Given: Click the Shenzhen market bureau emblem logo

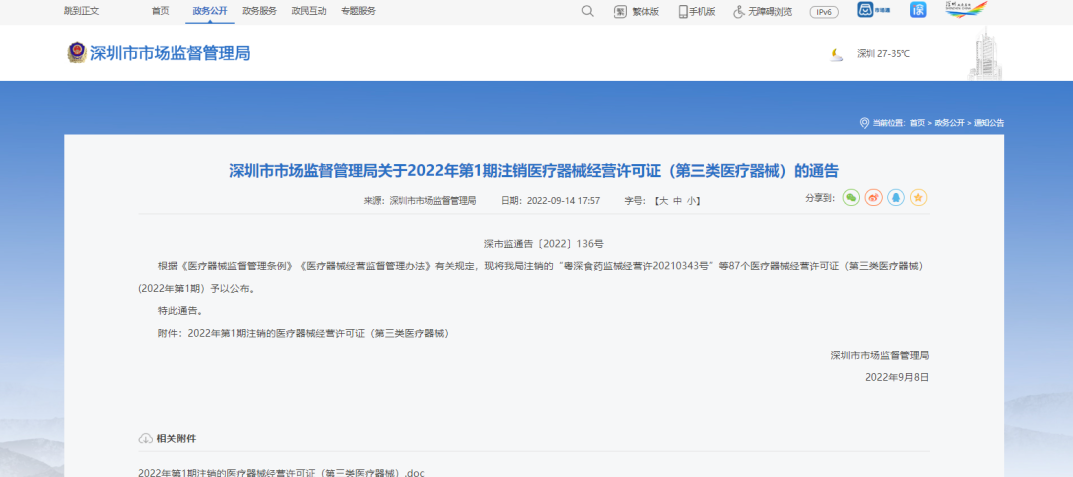Looking at the screenshot, I should (x=77, y=53).
